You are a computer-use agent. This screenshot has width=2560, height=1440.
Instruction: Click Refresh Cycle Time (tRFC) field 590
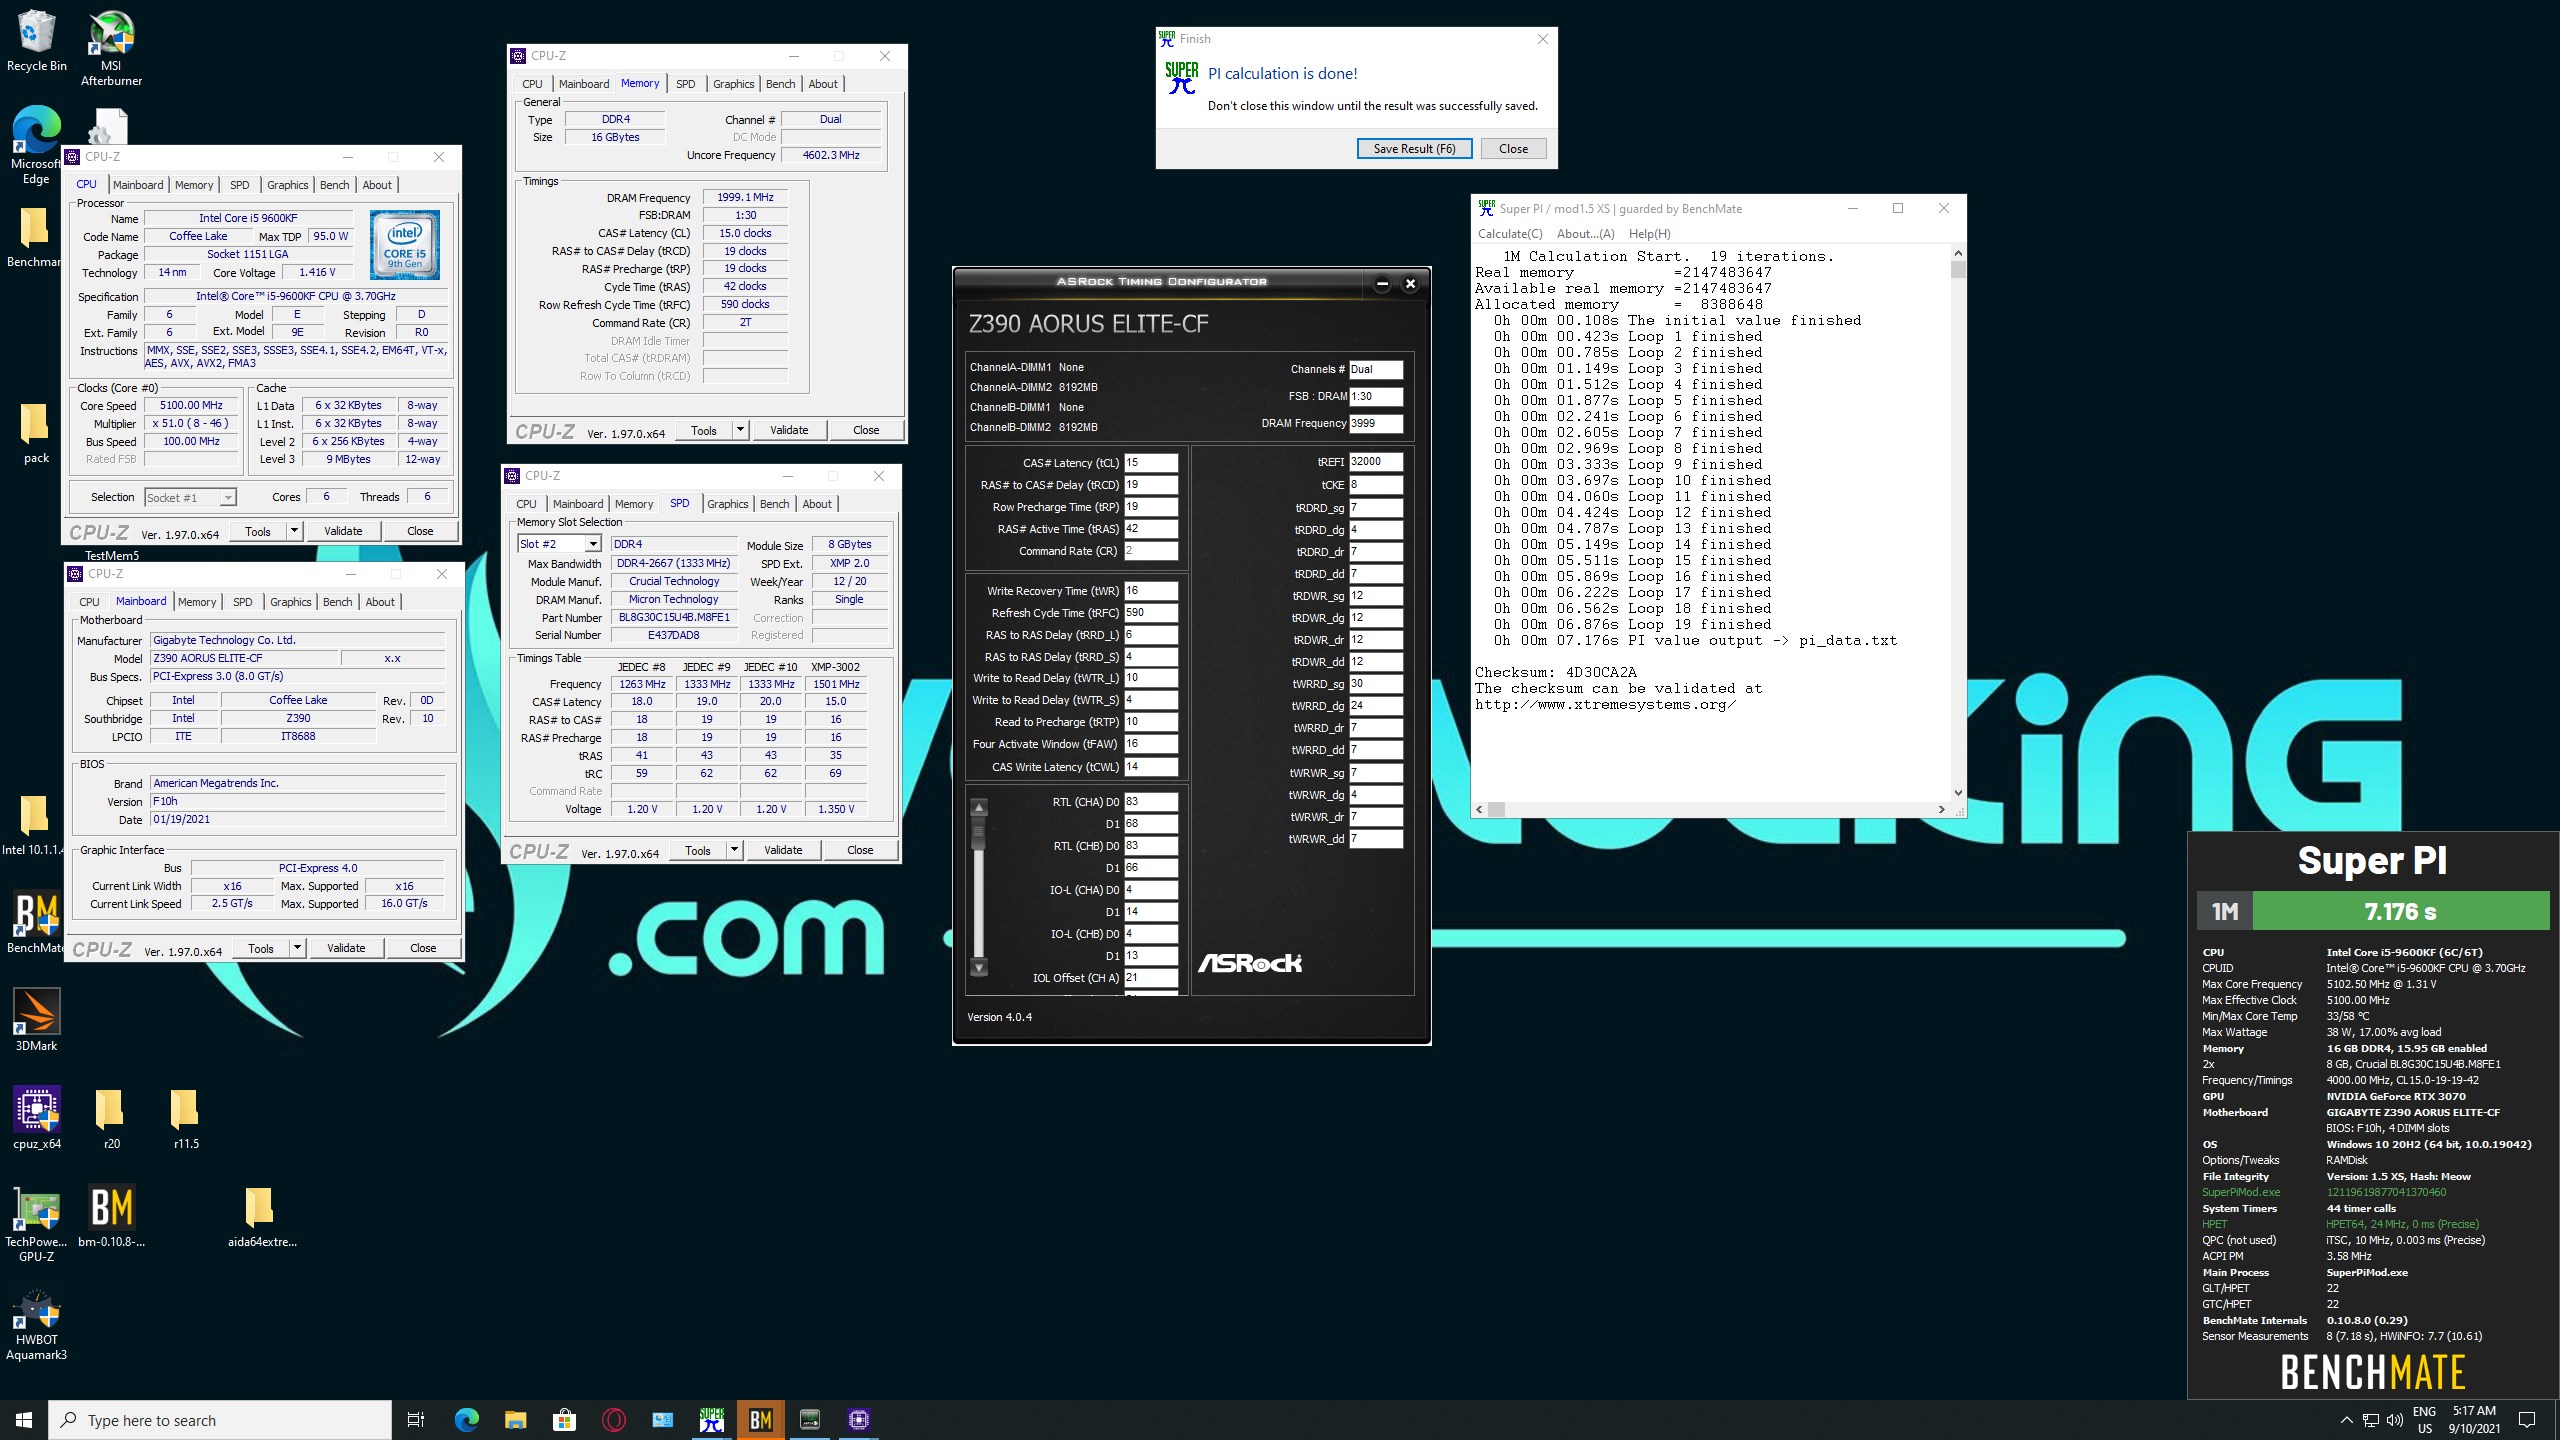point(1151,613)
